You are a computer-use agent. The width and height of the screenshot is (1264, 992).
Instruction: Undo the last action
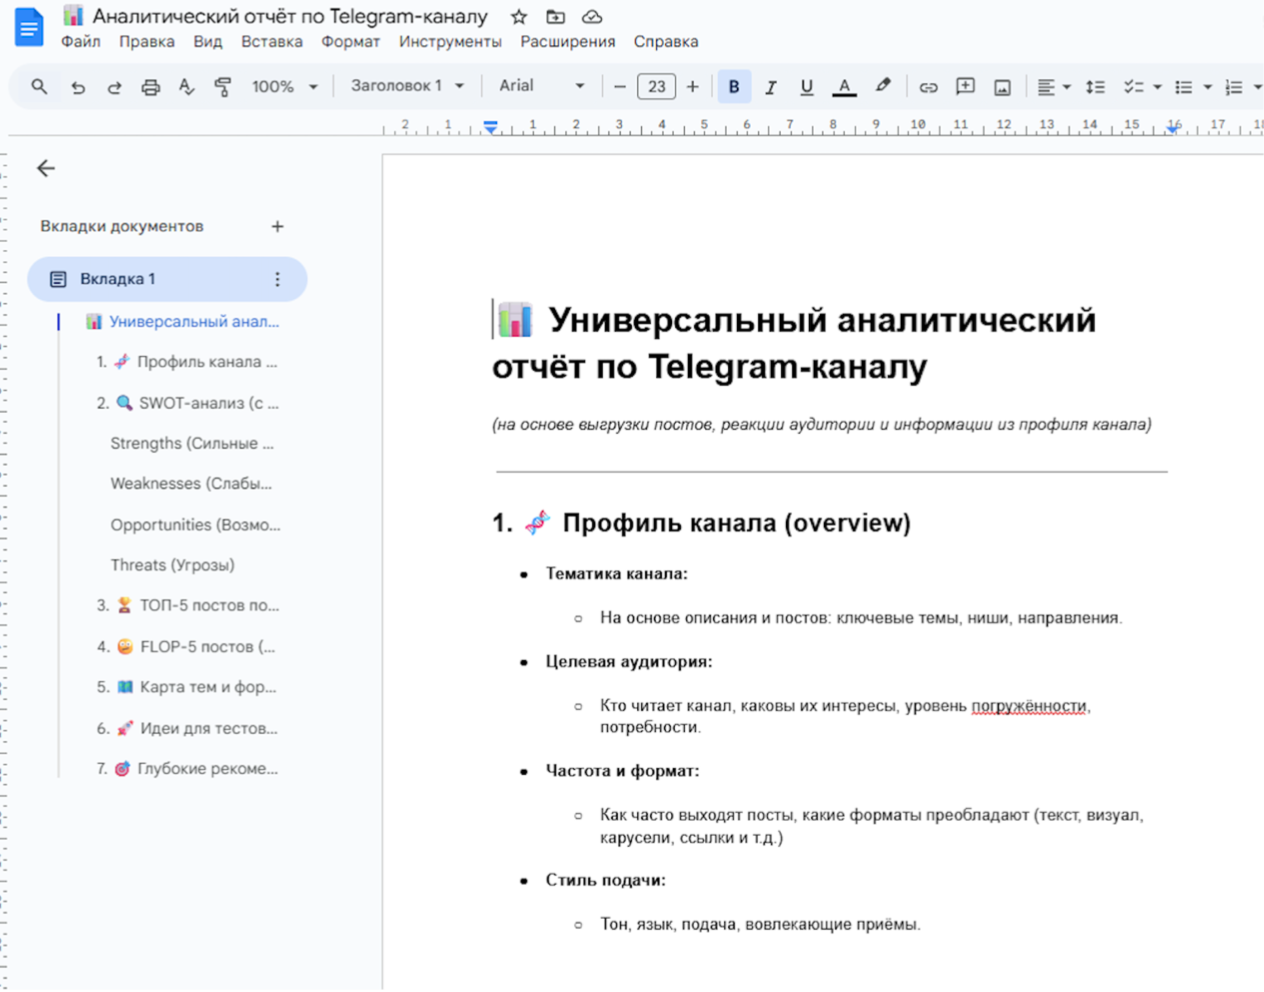coord(78,87)
